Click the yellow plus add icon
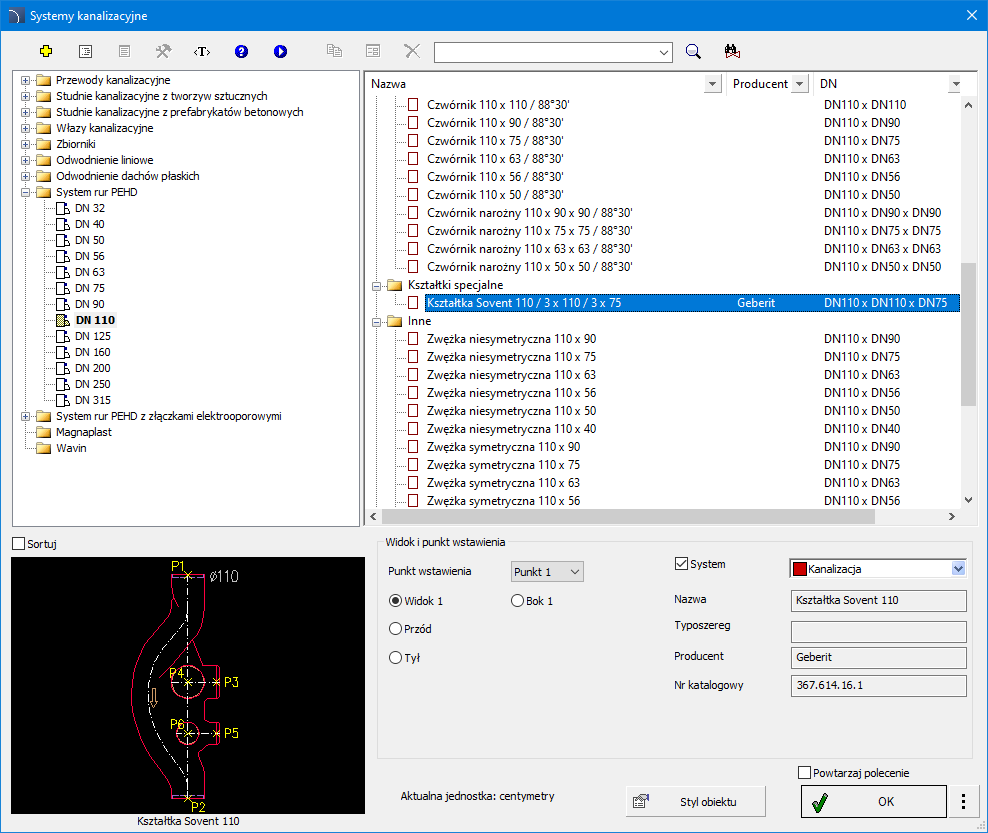Image resolution: width=988 pixels, height=833 pixels. point(45,51)
